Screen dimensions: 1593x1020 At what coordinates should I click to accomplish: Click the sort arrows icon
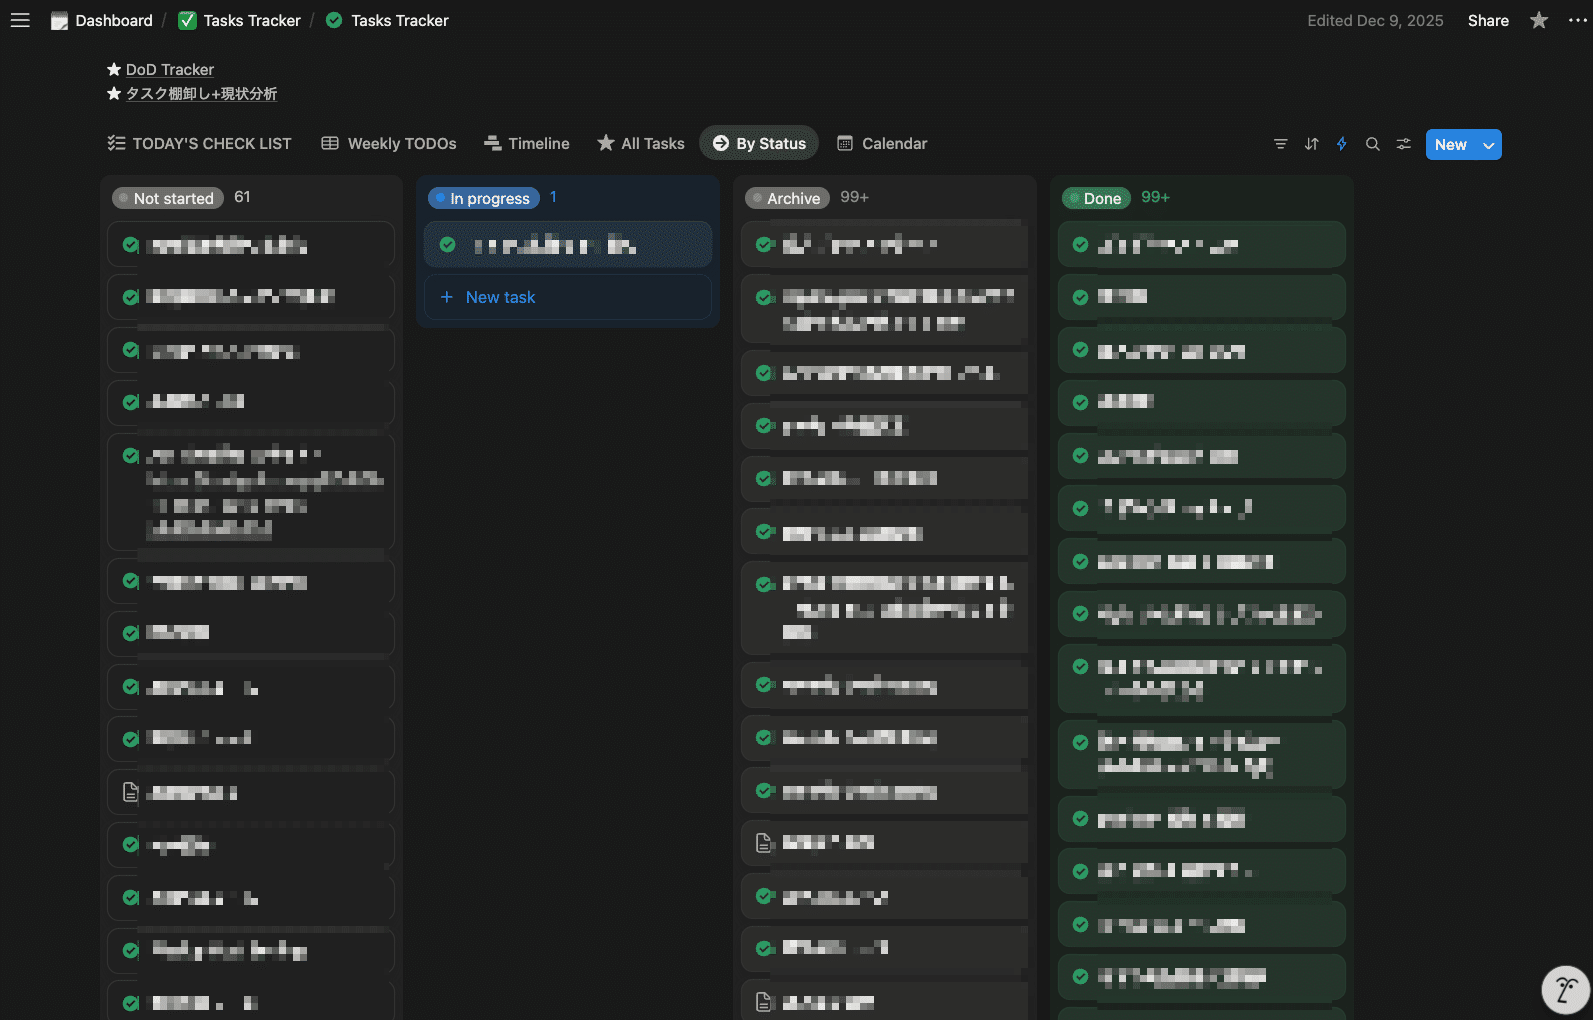1311,144
